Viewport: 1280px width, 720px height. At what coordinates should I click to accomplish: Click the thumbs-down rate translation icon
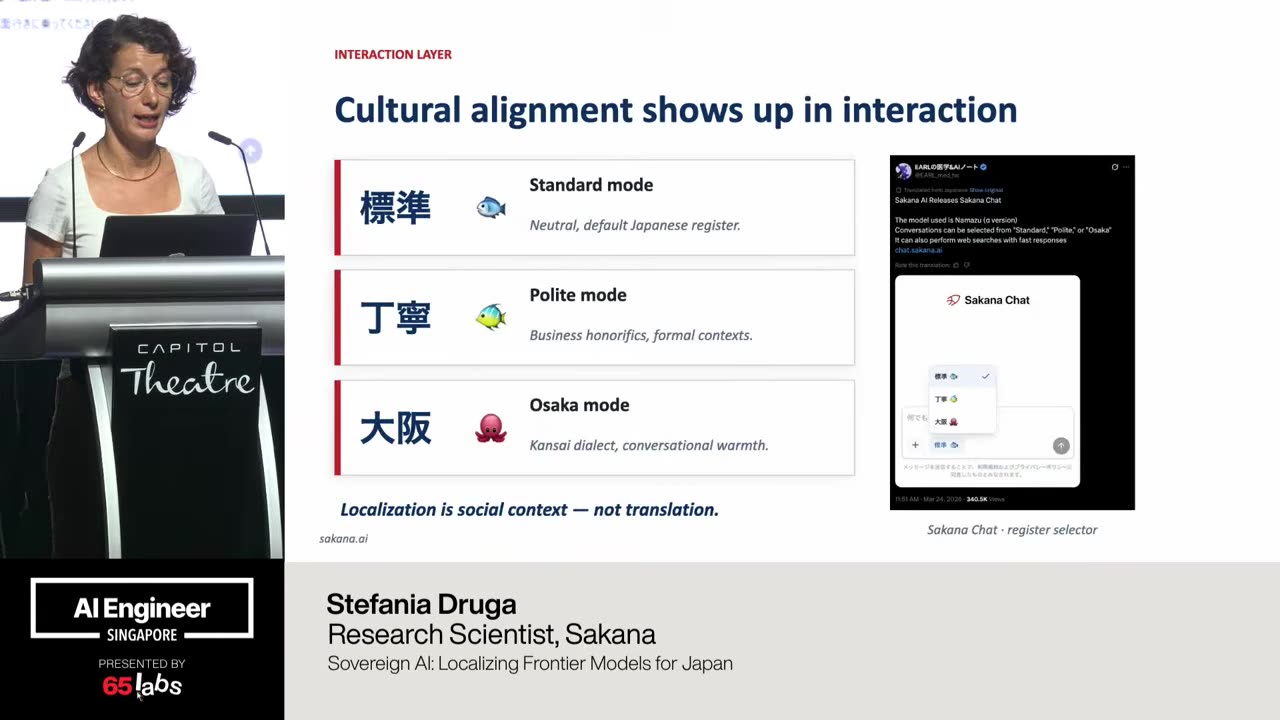point(967,265)
